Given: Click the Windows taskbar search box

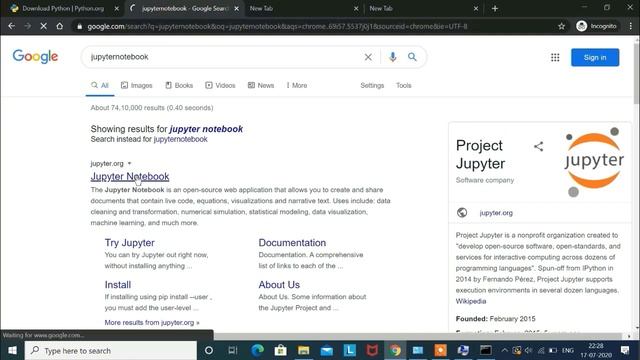Looking at the screenshot, I should 111,350.
